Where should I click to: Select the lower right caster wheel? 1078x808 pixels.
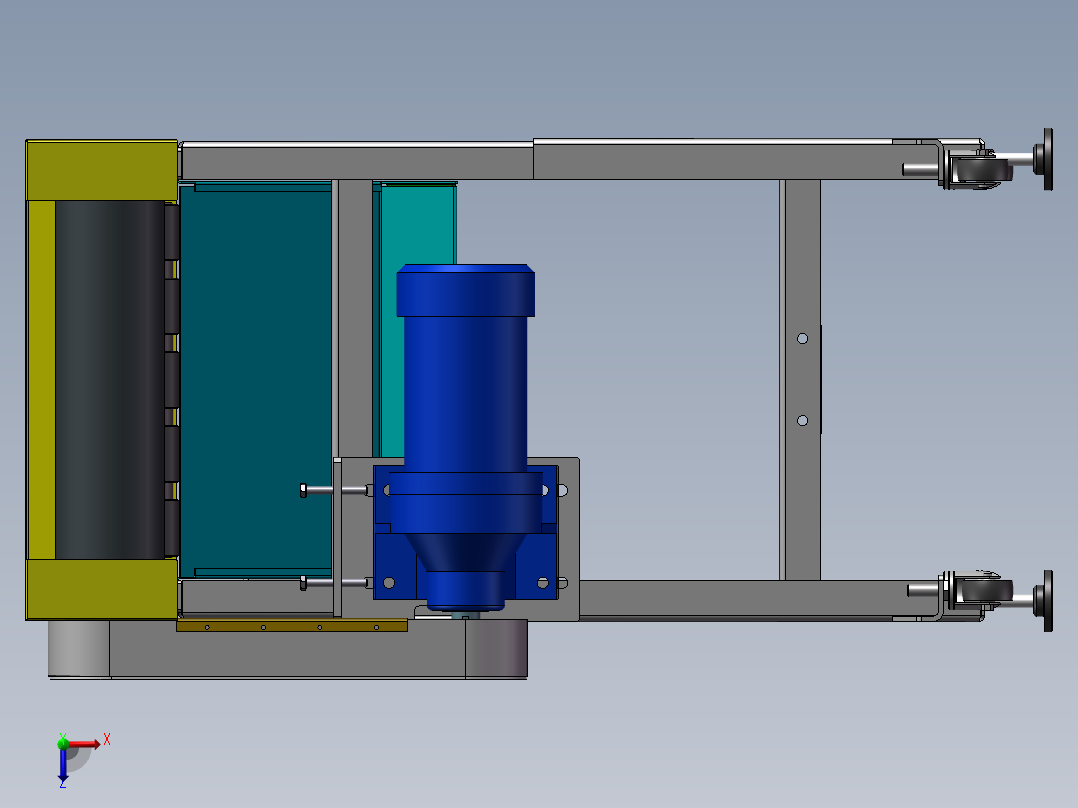pyautogui.click(x=984, y=591)
